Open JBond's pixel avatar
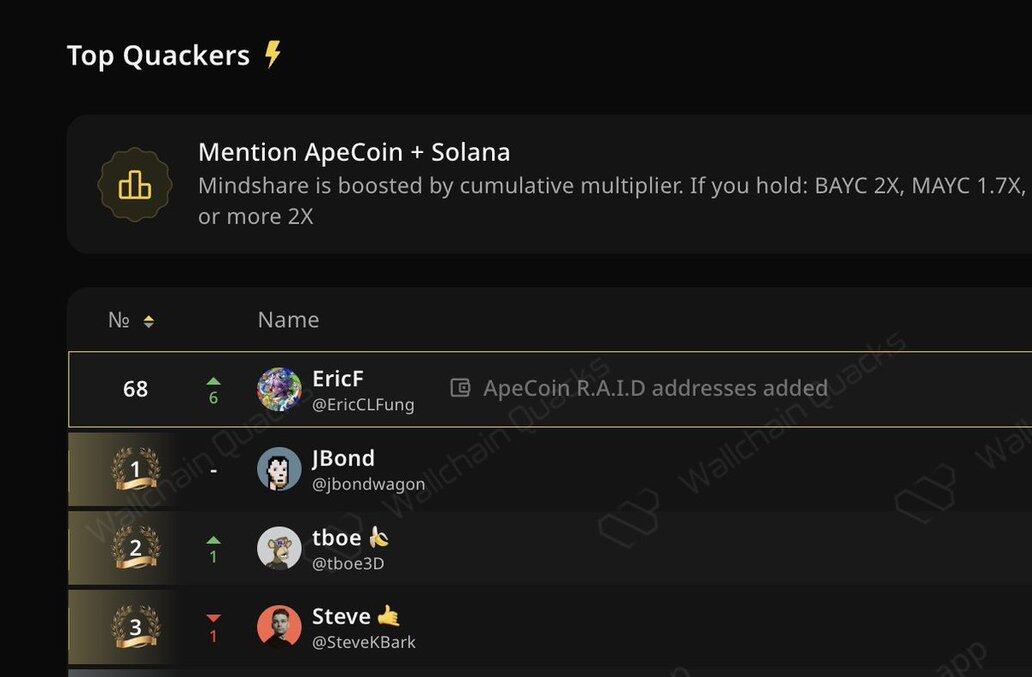Image resolution: width=1032 pixels, height=677 pixels. (x=279, y=468)
